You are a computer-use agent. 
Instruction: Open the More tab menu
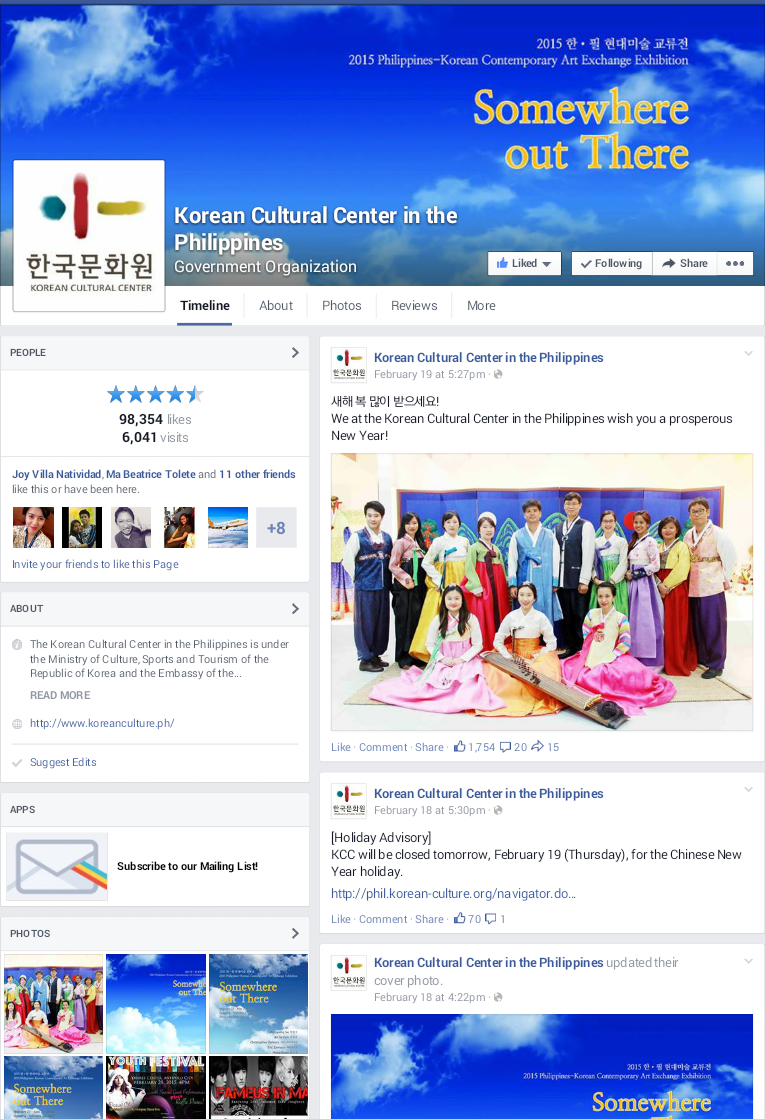click(x=481, y=305)
